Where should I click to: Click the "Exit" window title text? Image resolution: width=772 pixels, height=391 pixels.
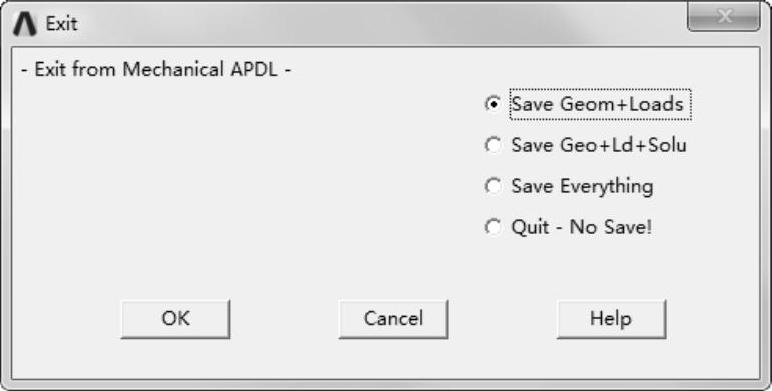point(61,24)
